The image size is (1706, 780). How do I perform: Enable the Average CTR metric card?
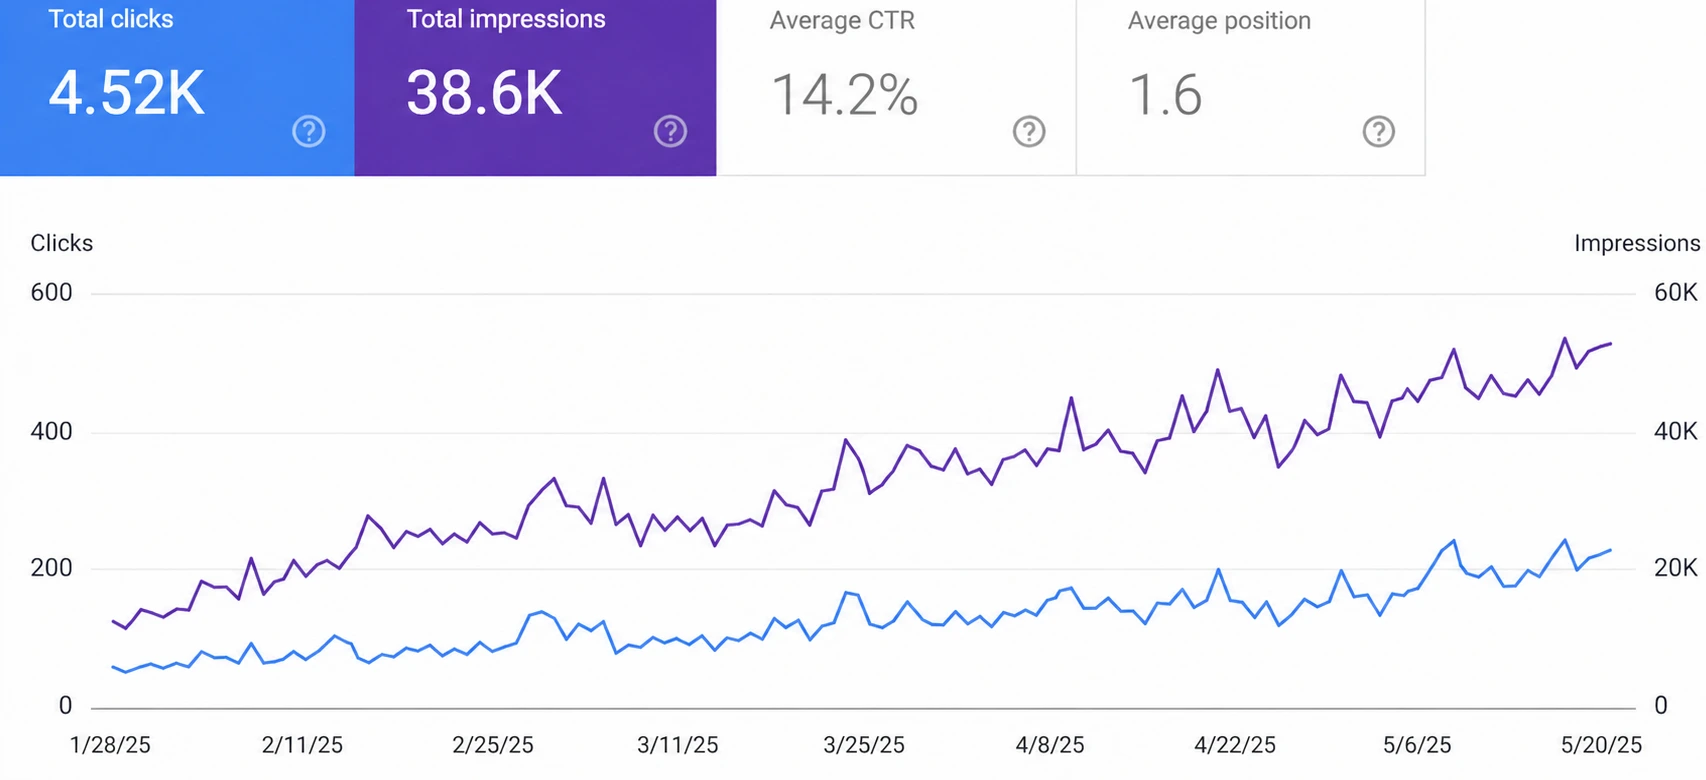(x=896, y=88)
